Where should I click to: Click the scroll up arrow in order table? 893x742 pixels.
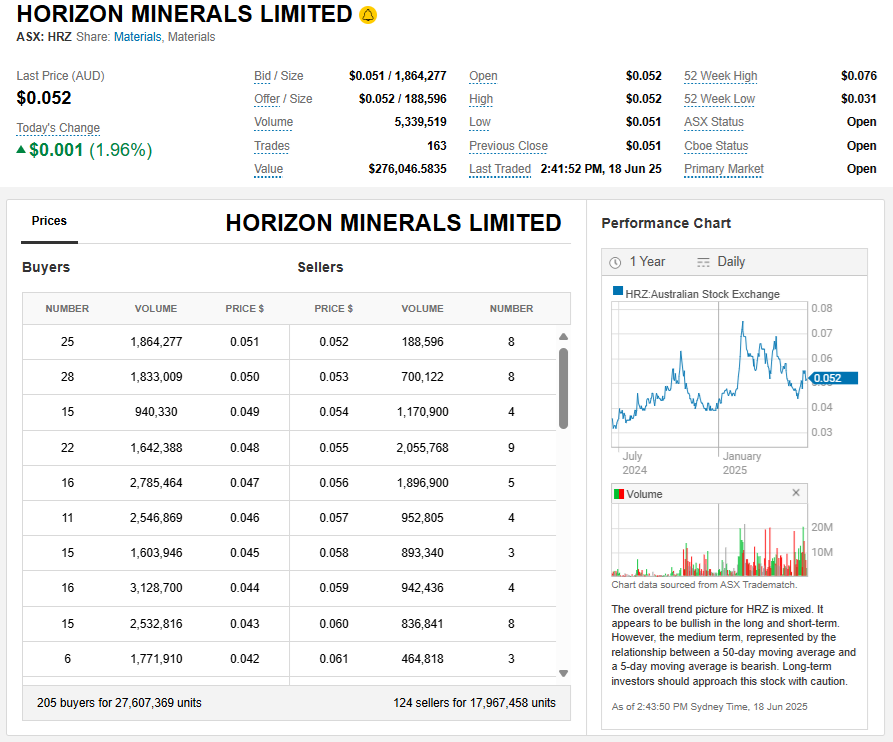(563, 337)
